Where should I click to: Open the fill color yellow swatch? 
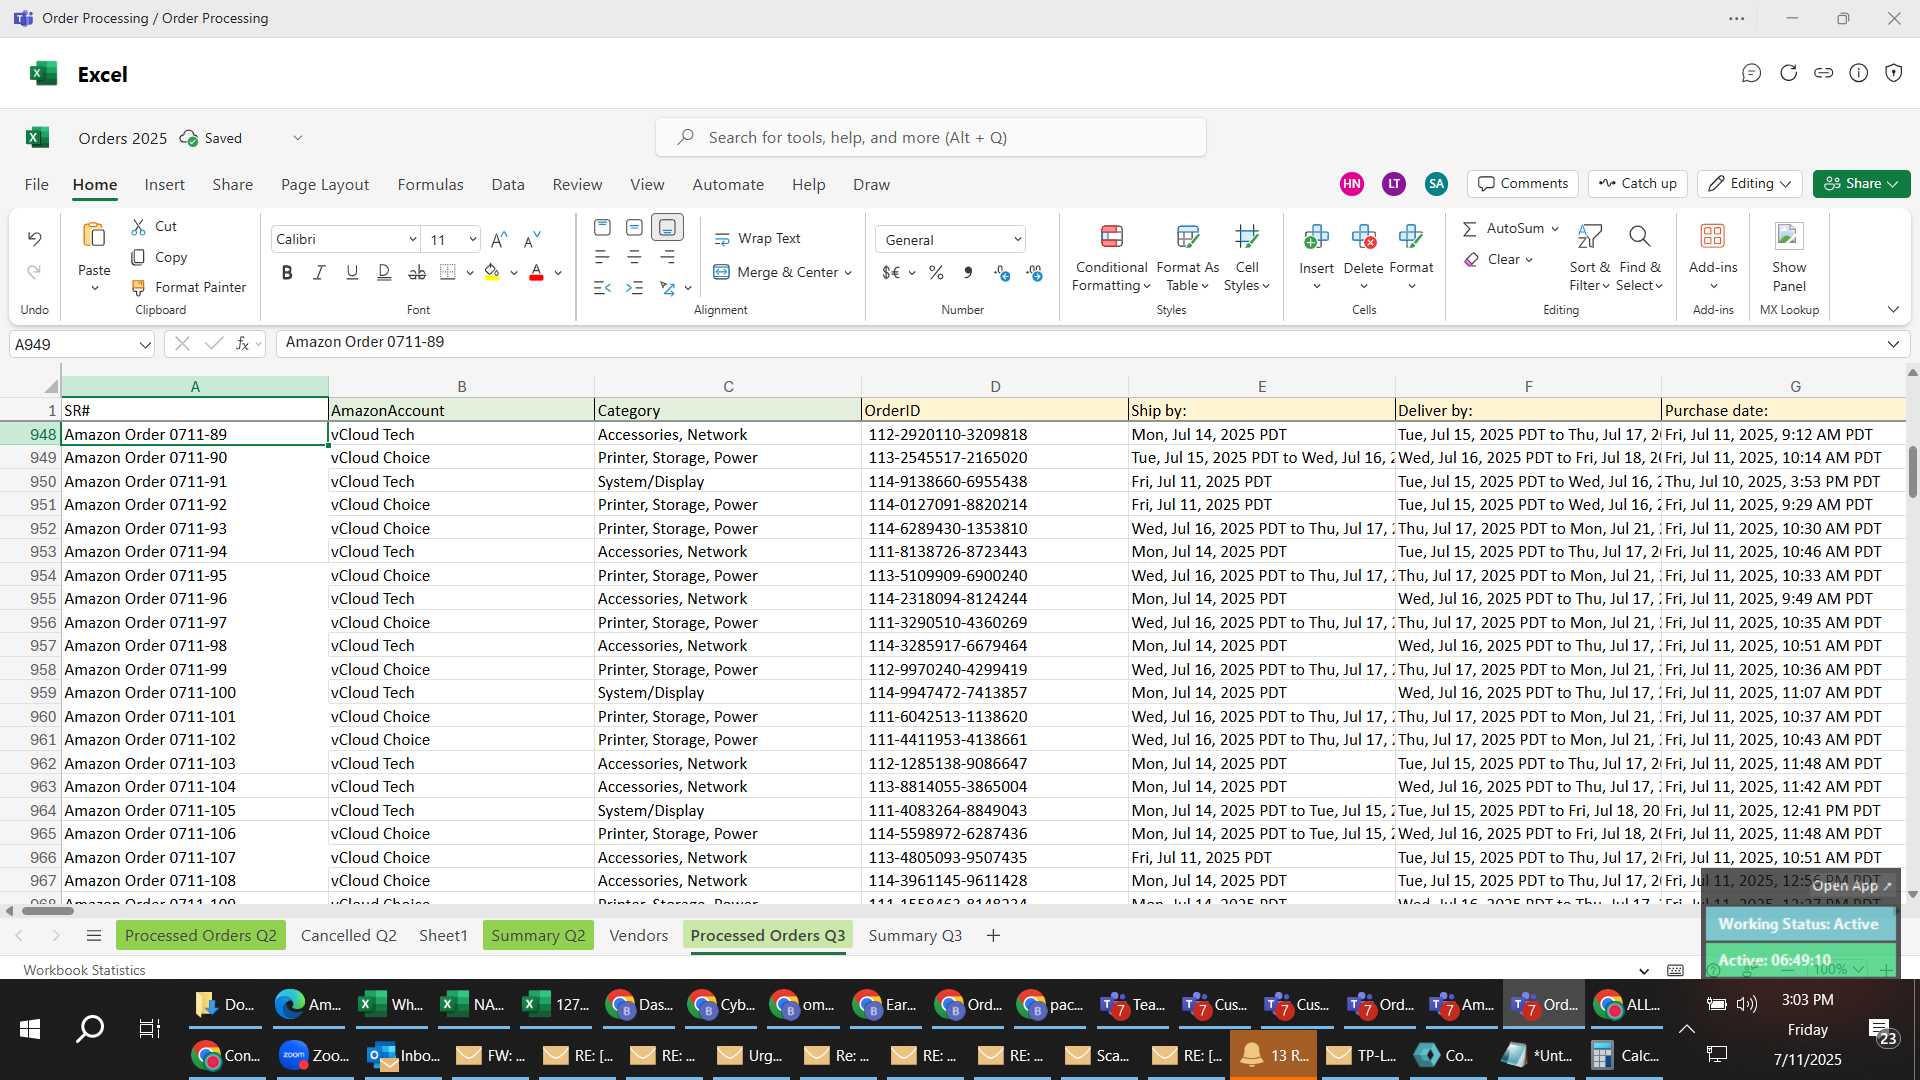click(492, 272)
